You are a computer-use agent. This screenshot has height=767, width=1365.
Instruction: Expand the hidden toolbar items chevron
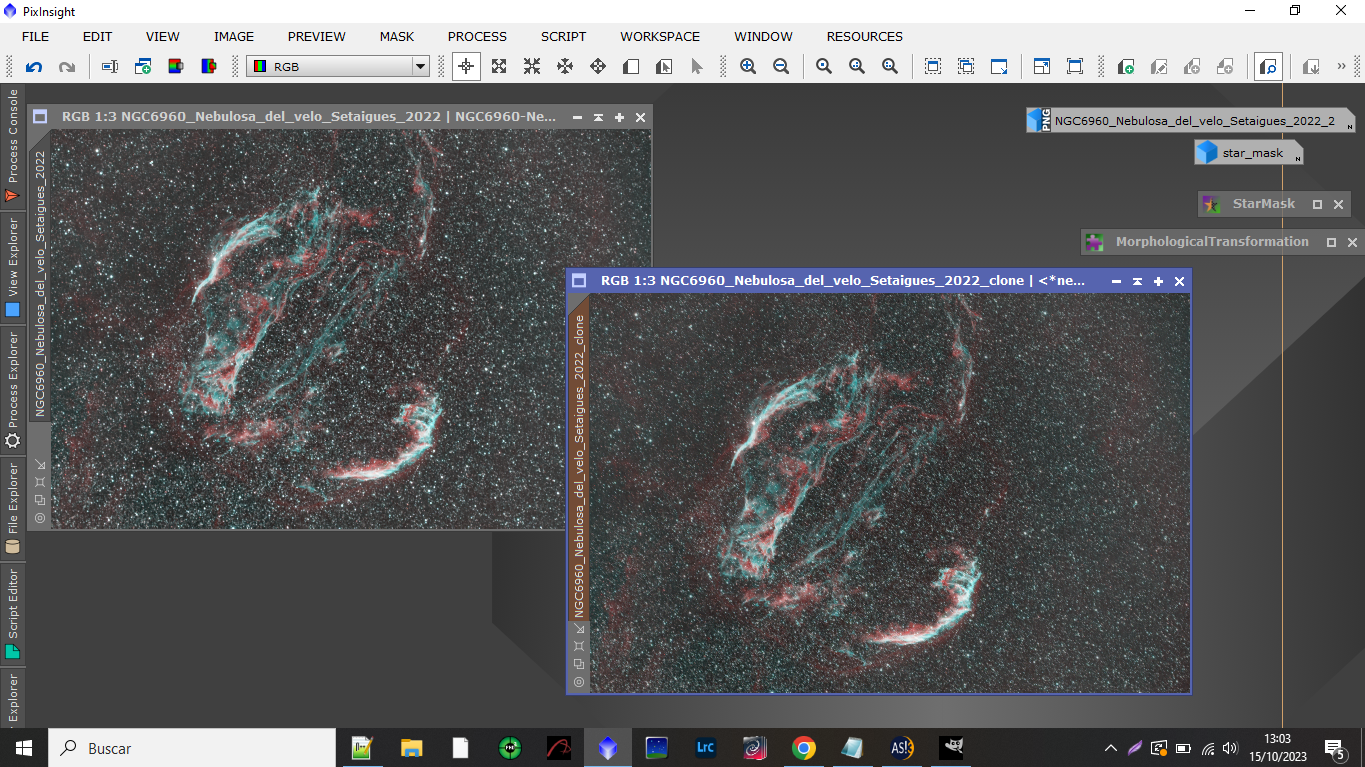pos(1341,66)
